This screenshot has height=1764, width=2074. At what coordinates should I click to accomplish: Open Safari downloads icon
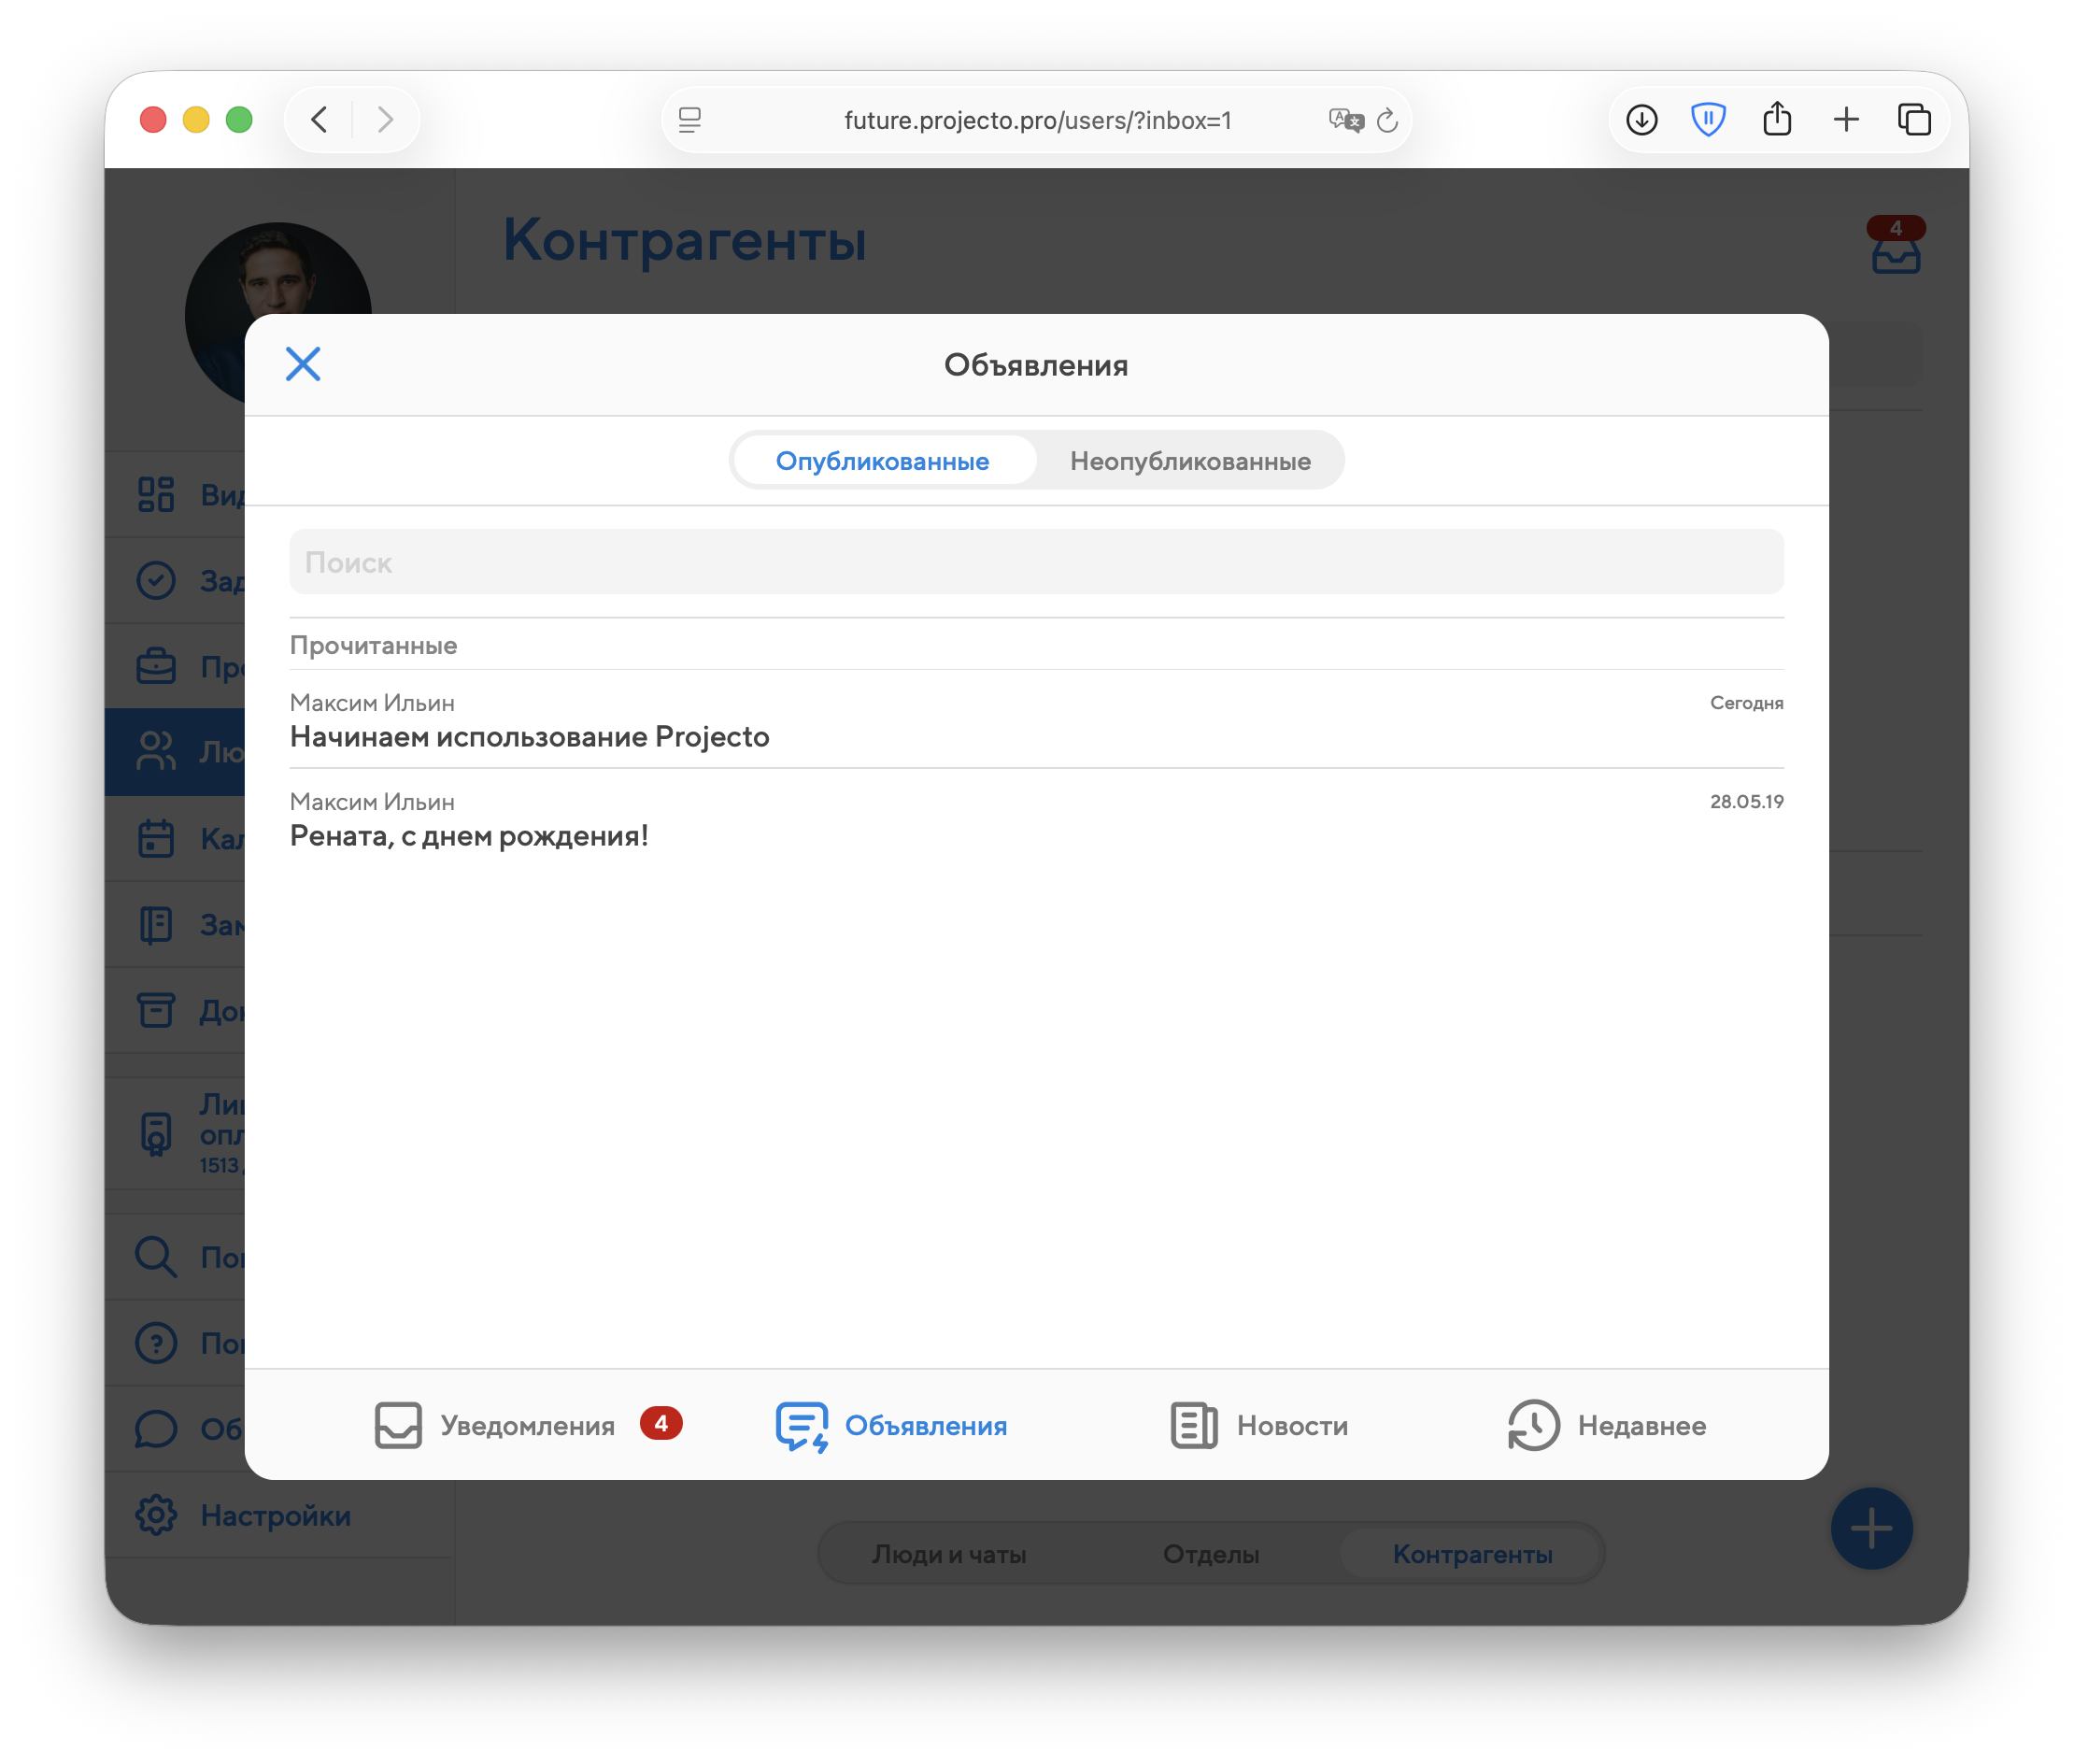(x=1641, y=120)
